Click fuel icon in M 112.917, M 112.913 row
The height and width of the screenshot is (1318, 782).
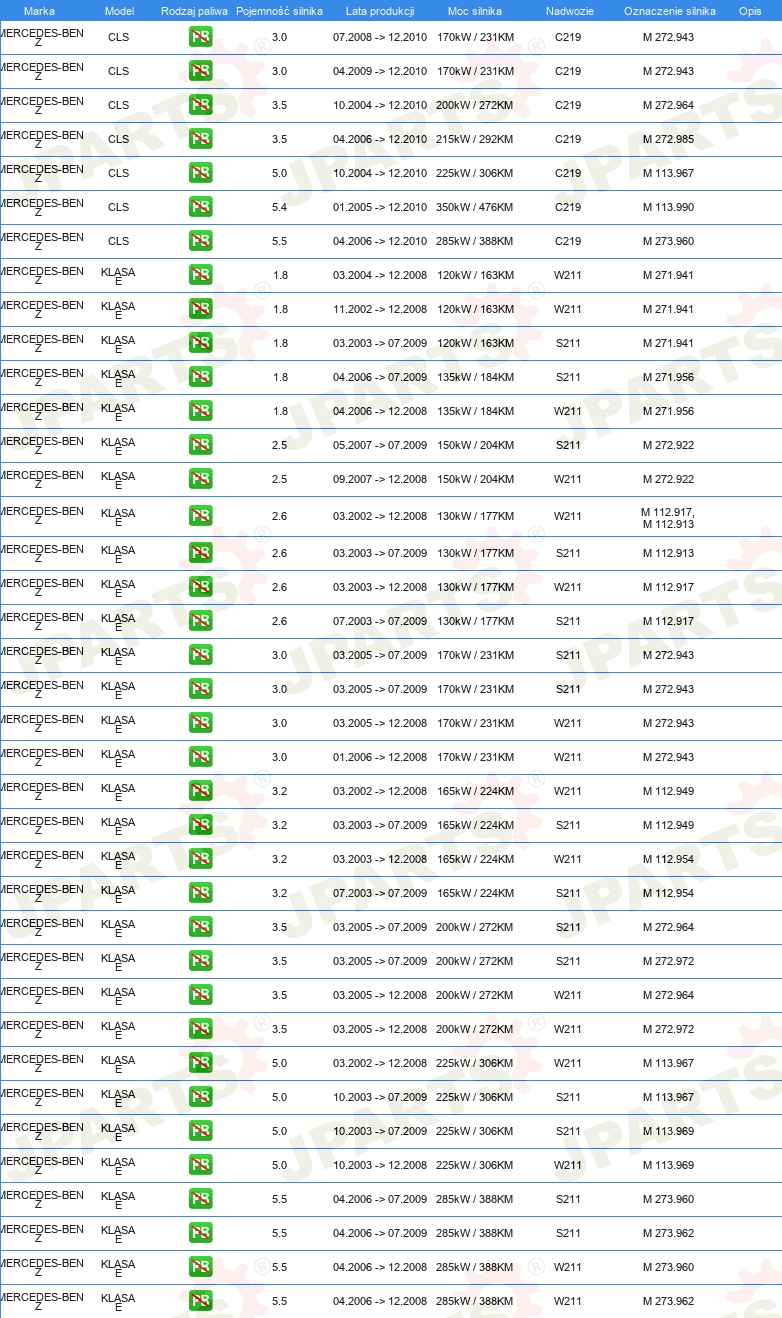tap(200, 516)
